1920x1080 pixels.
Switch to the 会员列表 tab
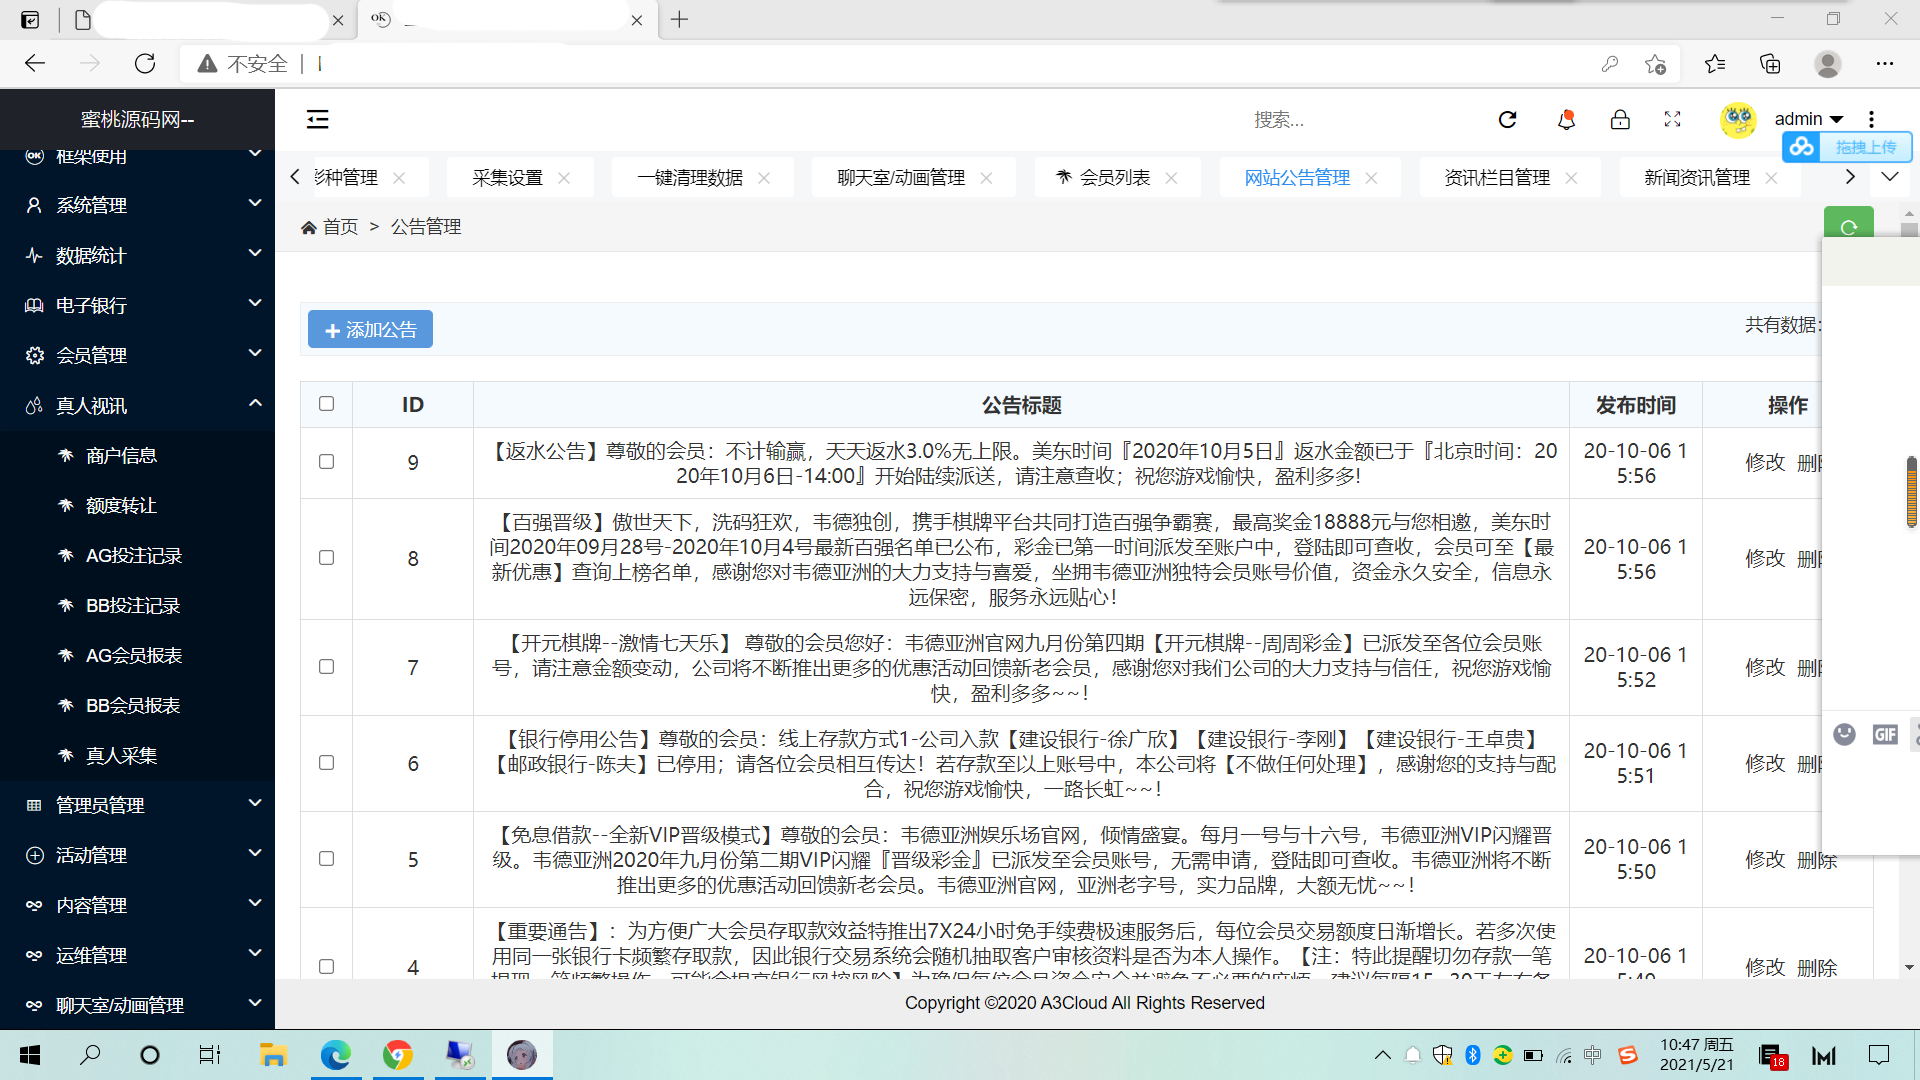click(x=1114, y=178)
